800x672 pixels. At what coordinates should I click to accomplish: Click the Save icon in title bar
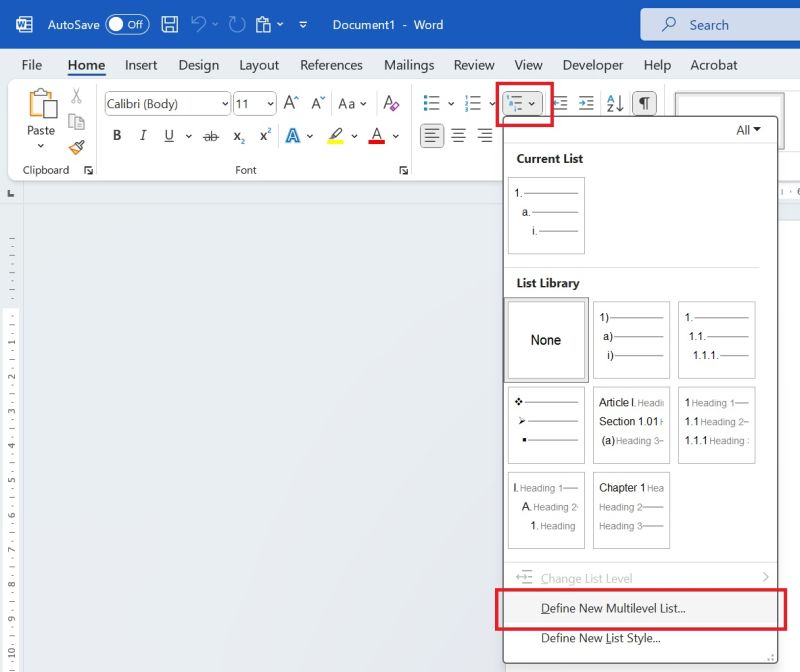[169, 24]
